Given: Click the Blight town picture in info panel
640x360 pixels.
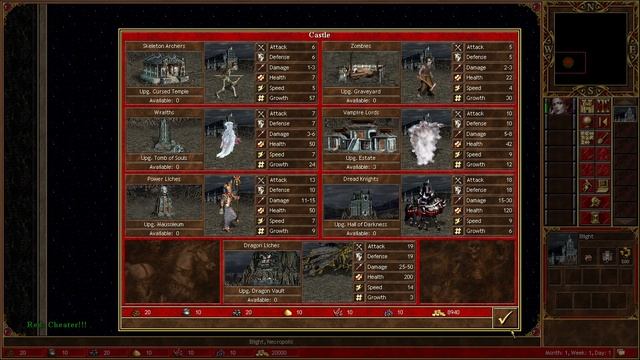Looking at the screenshot, I should coord(563,249).
